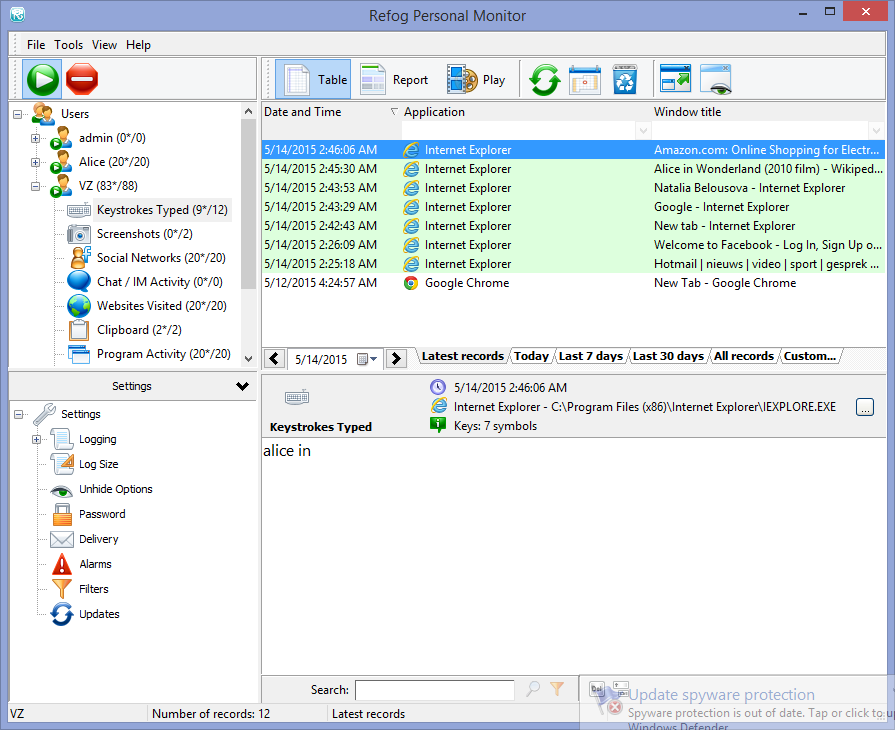Select the All records tab
The image size is (895, 730).
coord(744,356)
